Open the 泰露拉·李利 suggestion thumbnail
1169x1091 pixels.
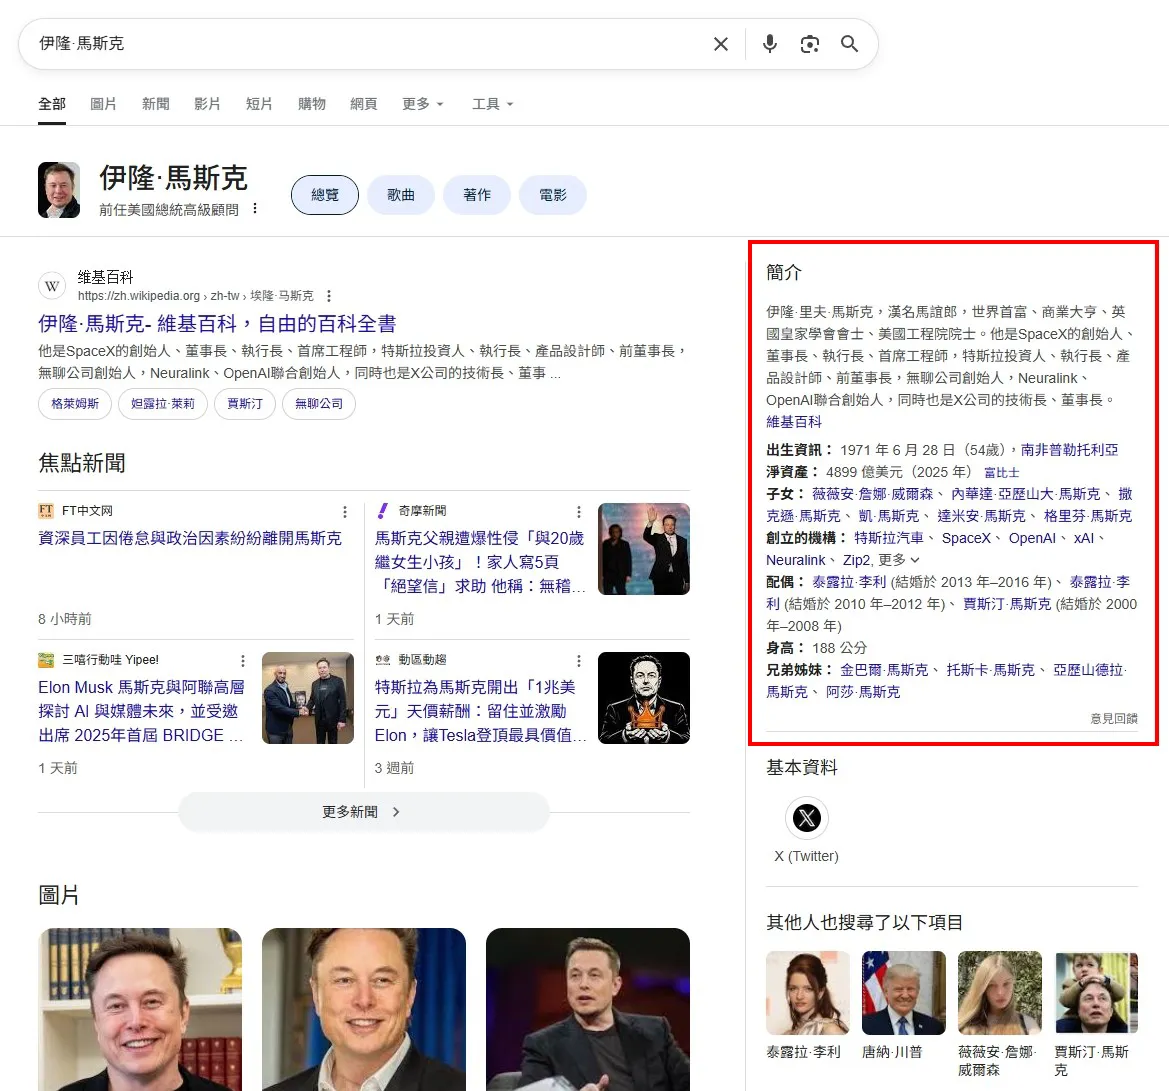[x=807, y=992]
